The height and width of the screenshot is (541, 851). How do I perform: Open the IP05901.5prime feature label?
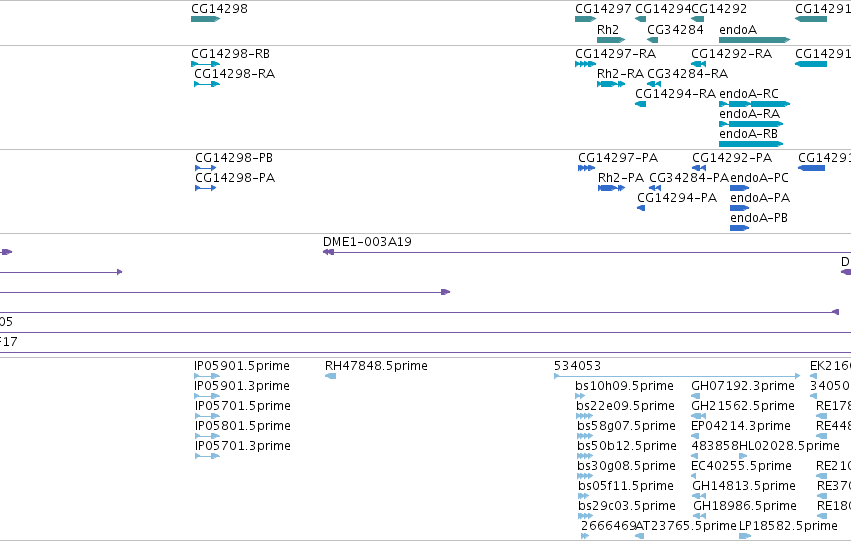[242, 366]
